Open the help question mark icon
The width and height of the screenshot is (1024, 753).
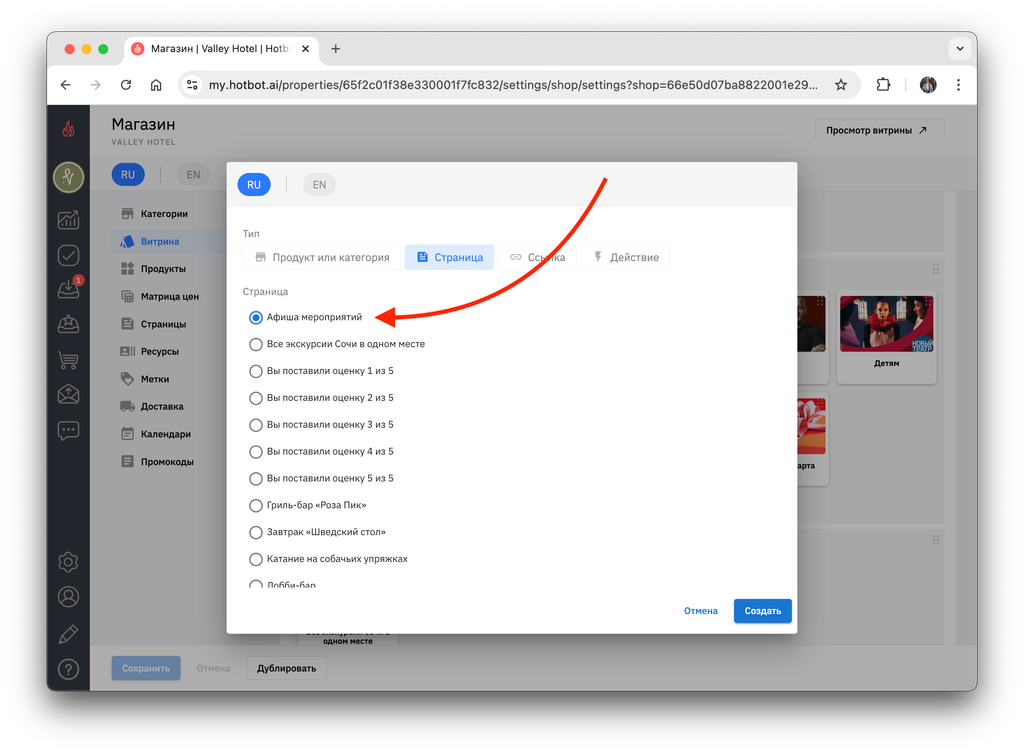click(68, 669)
